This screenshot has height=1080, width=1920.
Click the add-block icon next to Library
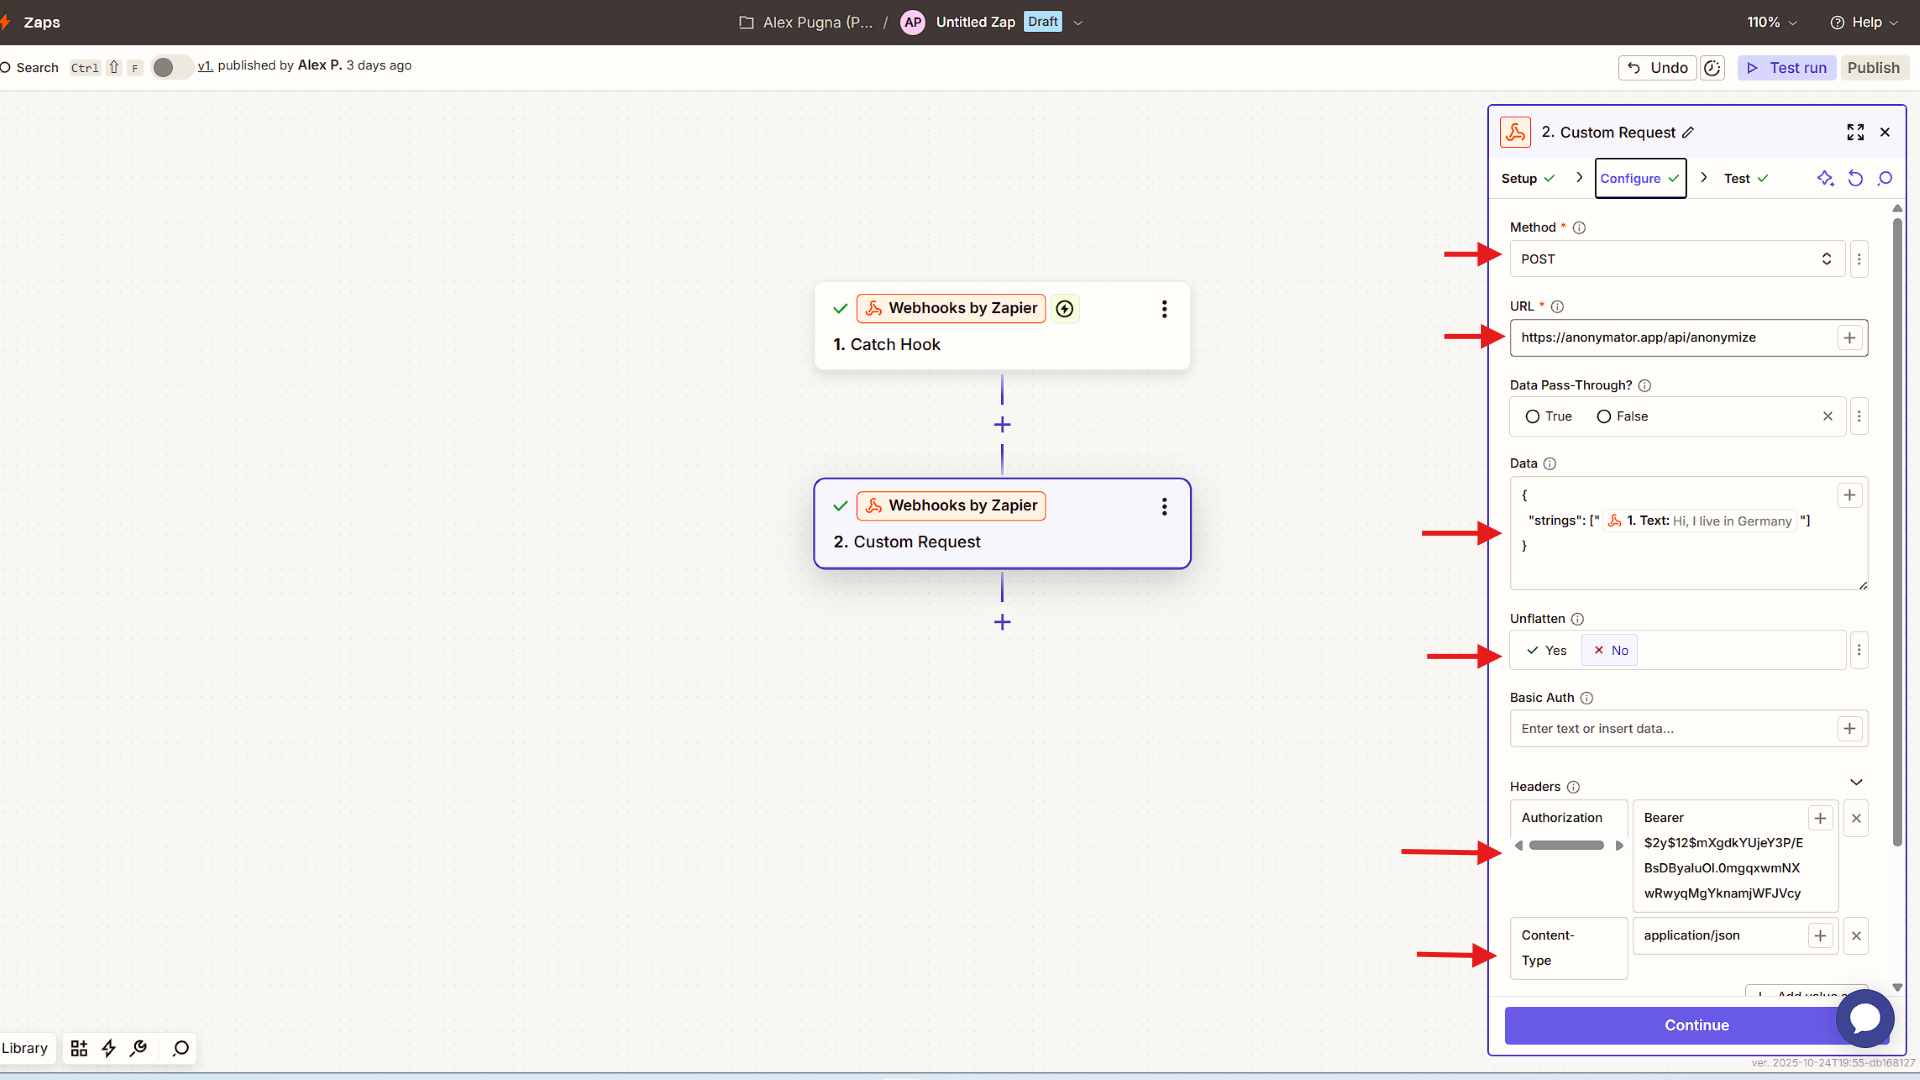click(x=78, y=1048)
